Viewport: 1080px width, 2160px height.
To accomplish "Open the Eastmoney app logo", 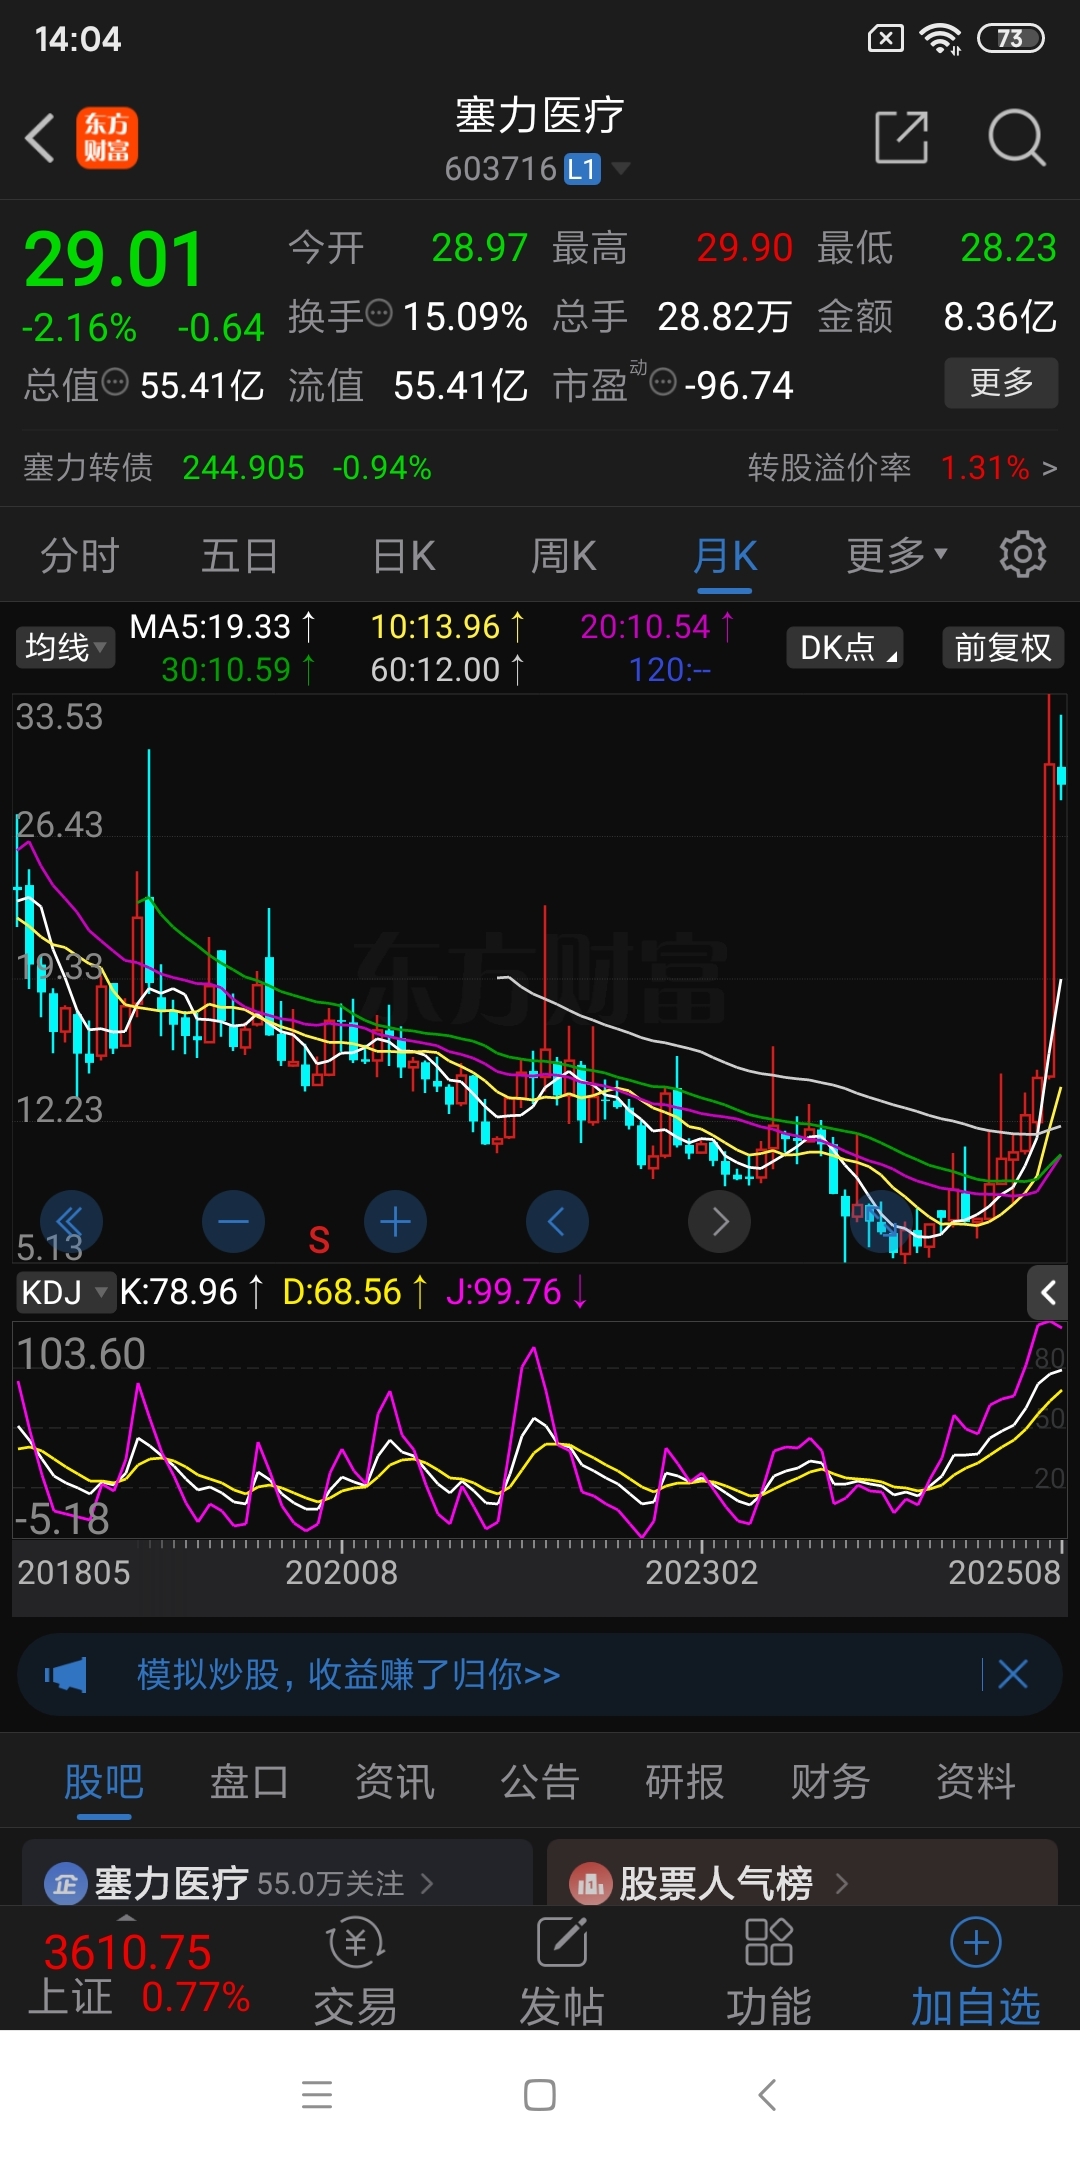I will pos(107,137).
